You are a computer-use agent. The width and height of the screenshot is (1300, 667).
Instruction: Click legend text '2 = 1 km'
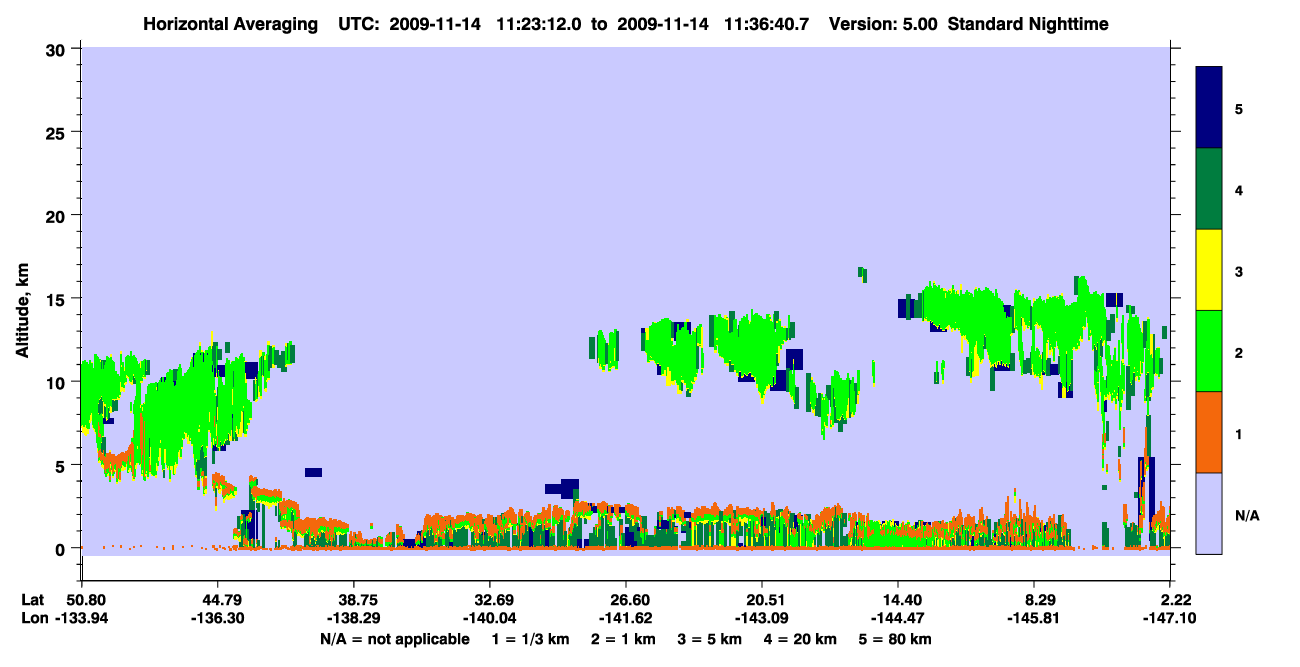624,639
